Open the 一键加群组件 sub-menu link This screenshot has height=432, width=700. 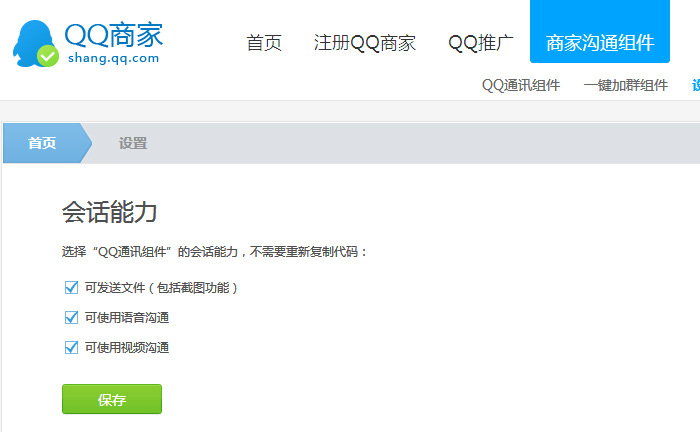(626, 85)
